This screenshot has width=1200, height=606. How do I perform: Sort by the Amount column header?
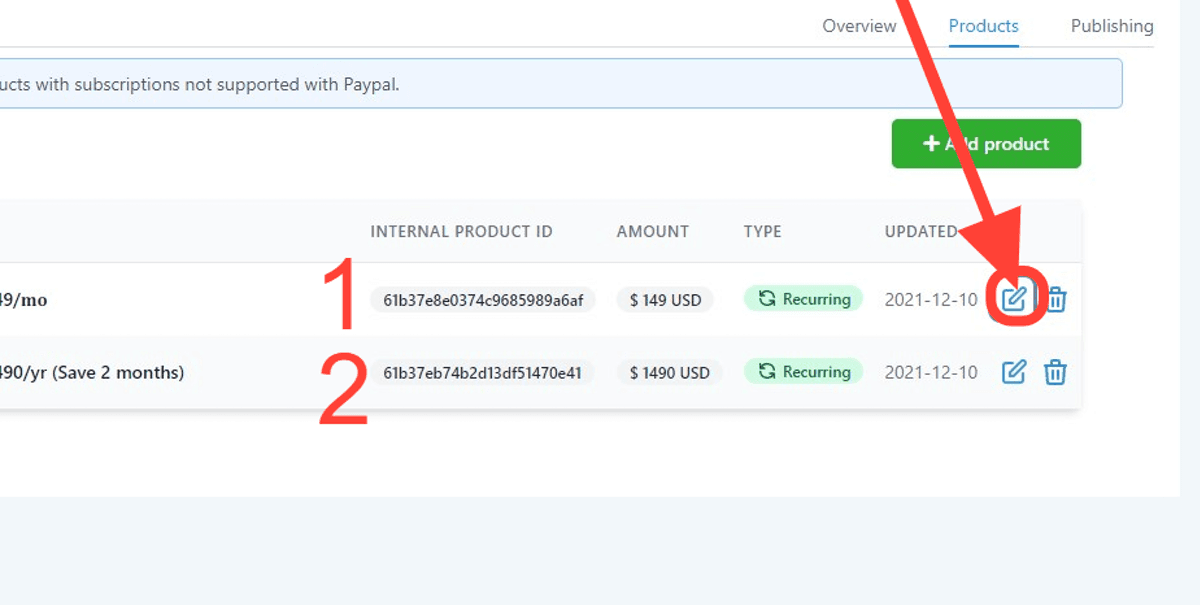click(x=653, y=231)
